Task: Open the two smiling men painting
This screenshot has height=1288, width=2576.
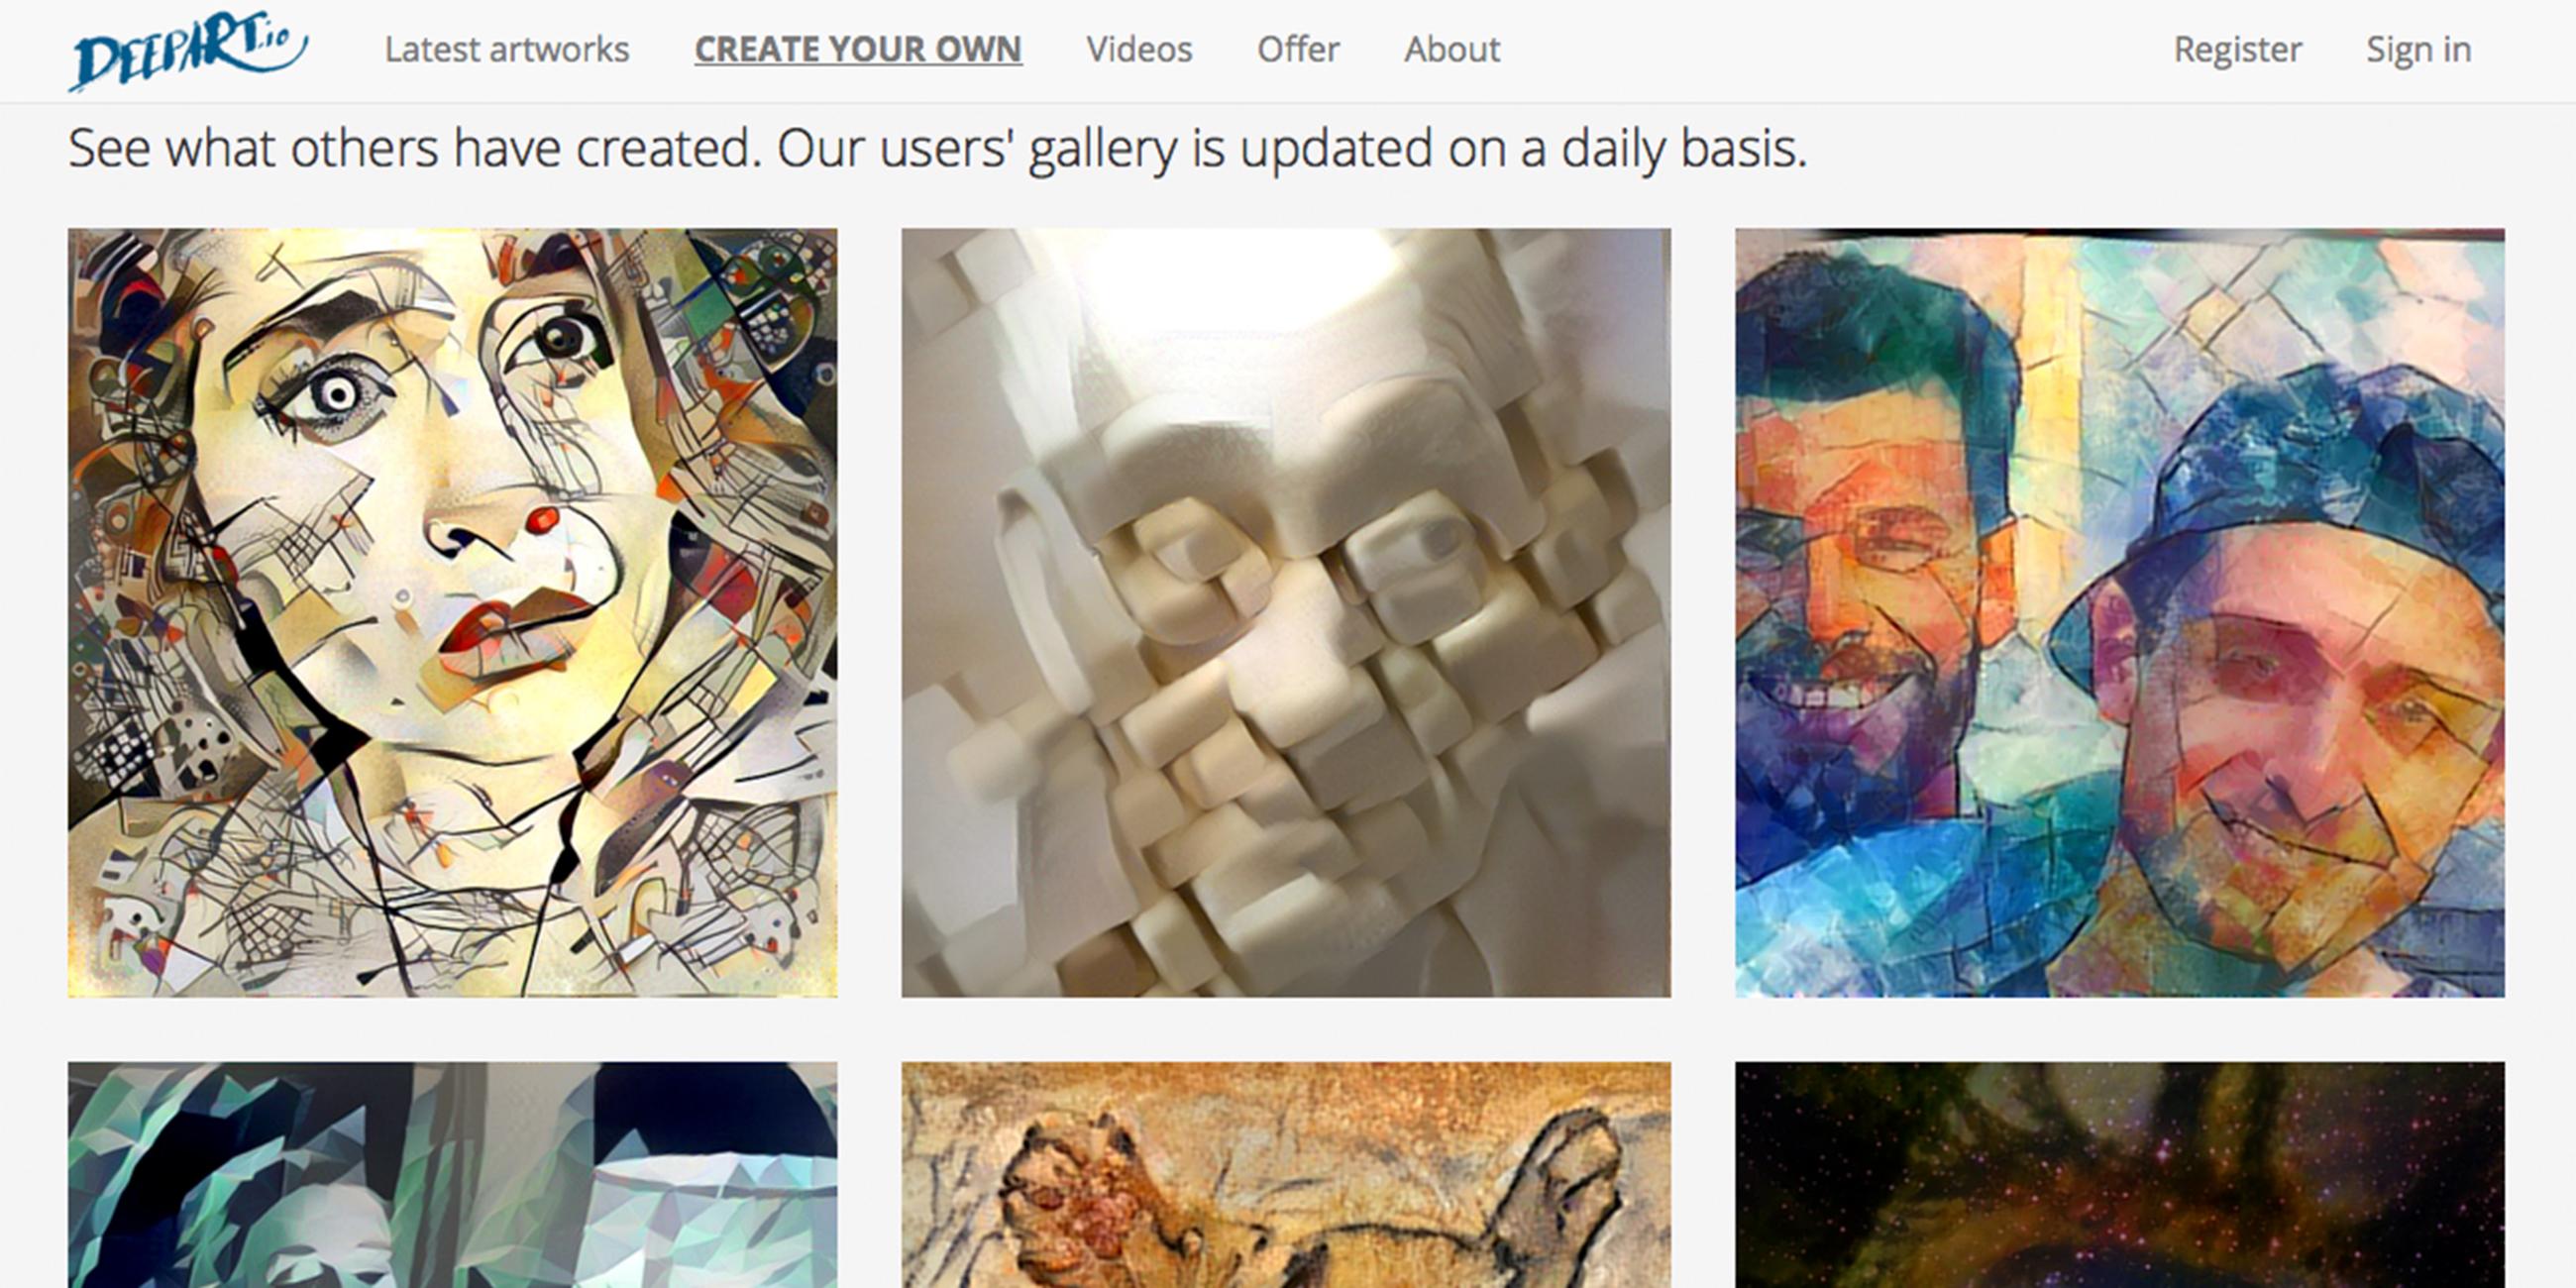Action: point(2120,613)
